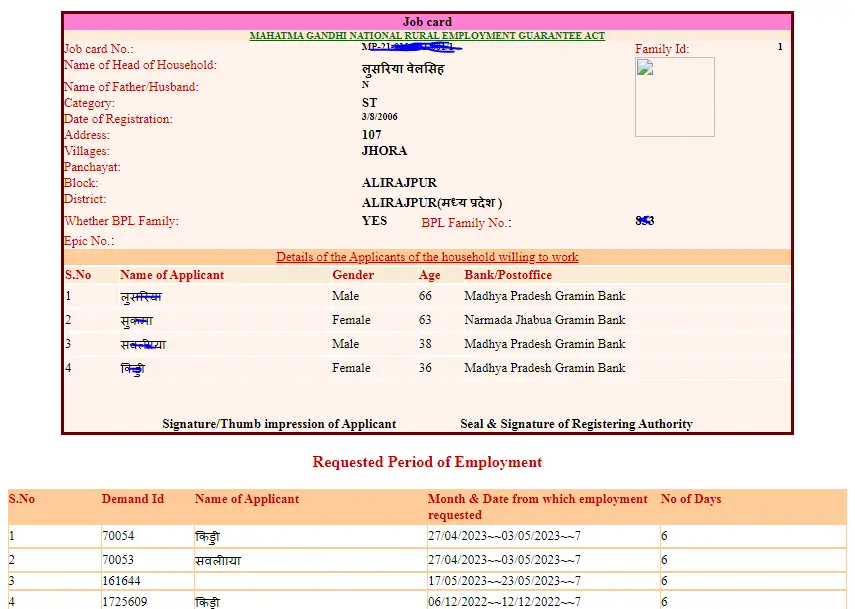
Task: Click the 'No of Days' column header
Action: click(x=691, y=499)
